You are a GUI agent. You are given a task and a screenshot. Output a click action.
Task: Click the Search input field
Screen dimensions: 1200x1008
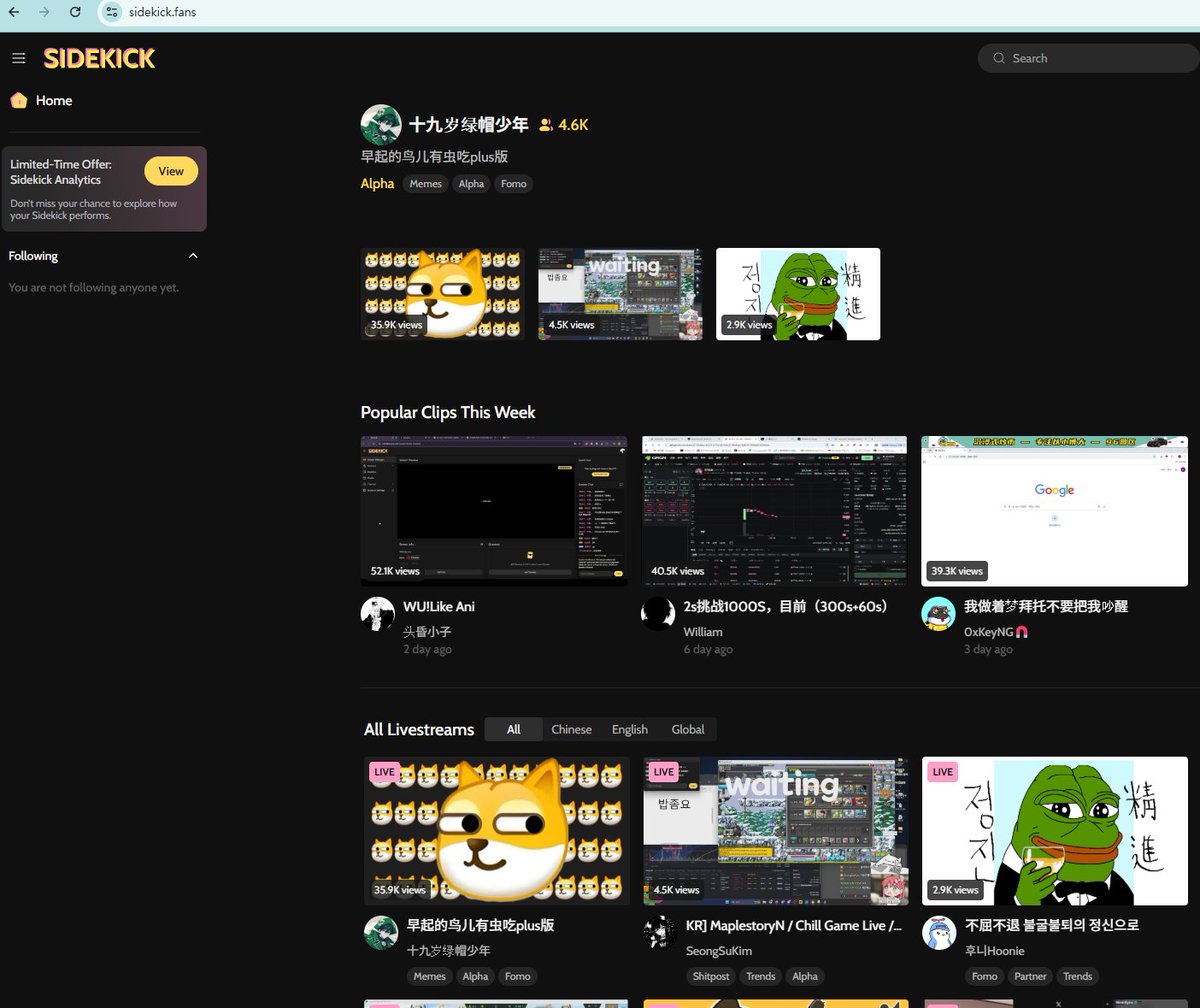pos(1089,58)
